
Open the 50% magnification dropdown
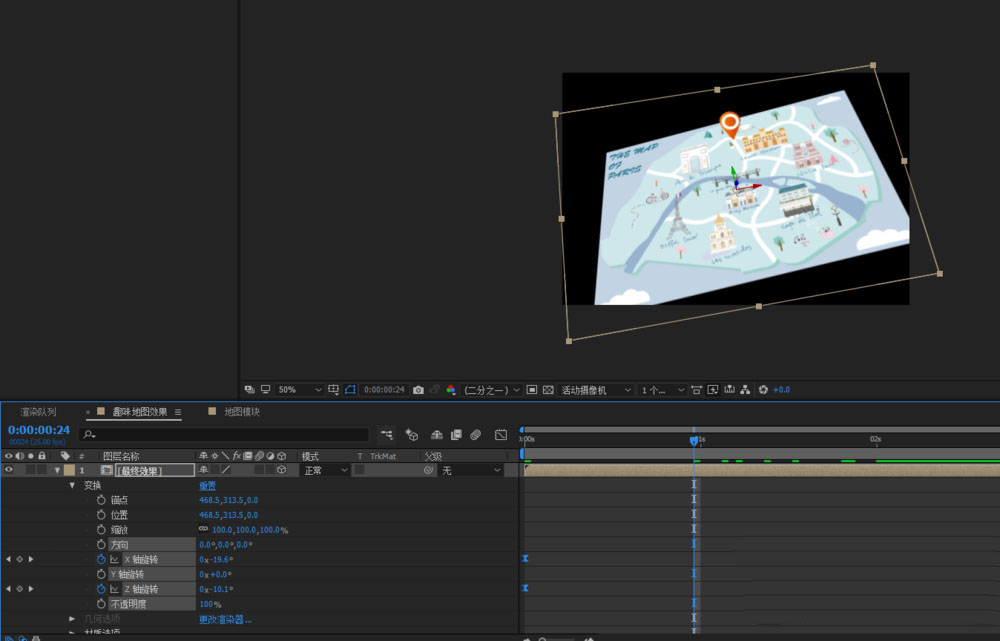(299, 390)
